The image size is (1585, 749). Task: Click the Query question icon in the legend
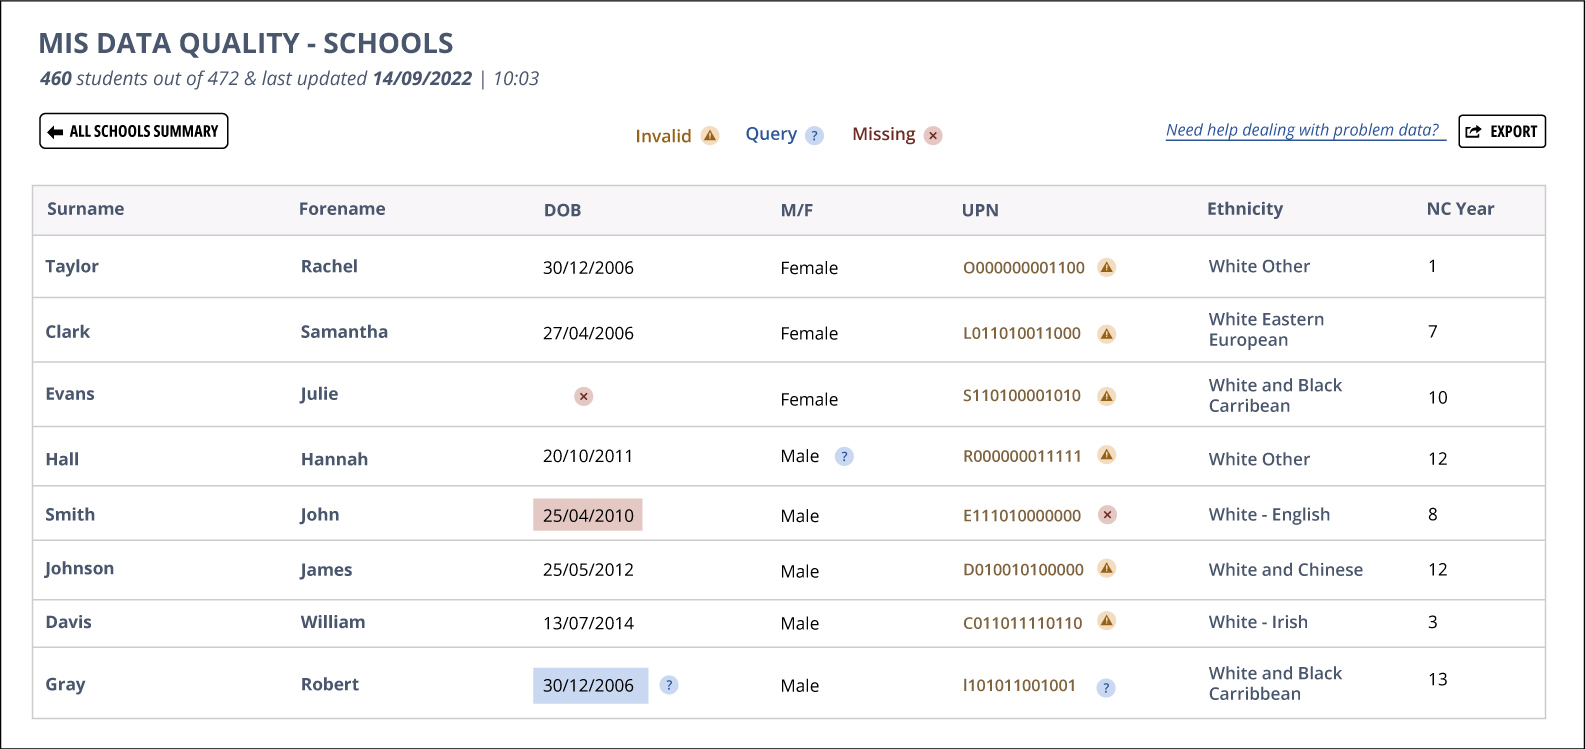point(814,135)
